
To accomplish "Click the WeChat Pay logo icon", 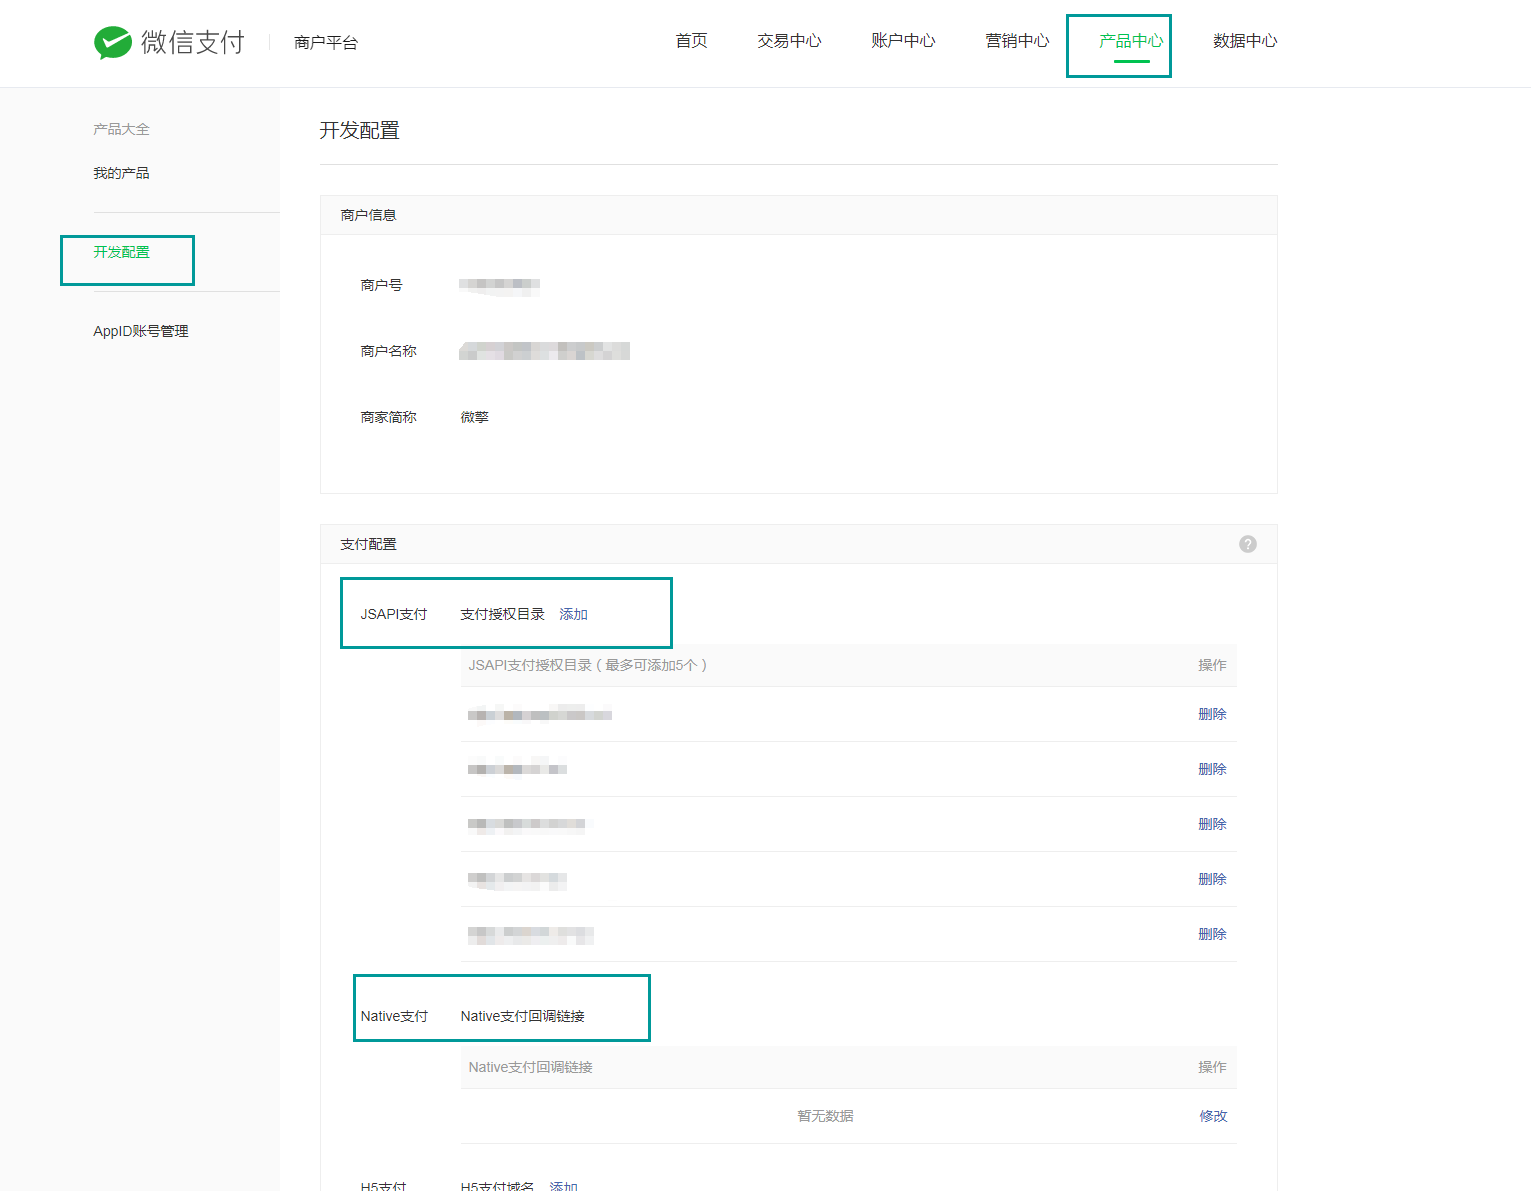I will (x=113, y=42).
